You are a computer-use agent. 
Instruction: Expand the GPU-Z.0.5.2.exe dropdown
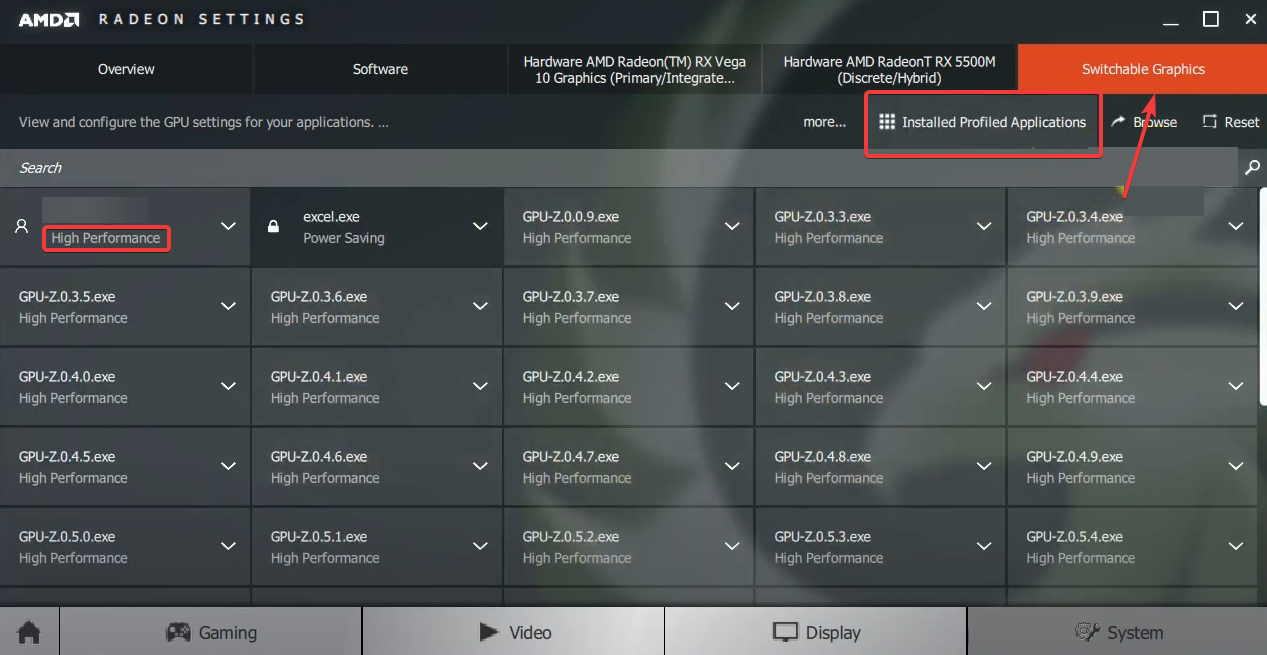(x=732, y=546)
